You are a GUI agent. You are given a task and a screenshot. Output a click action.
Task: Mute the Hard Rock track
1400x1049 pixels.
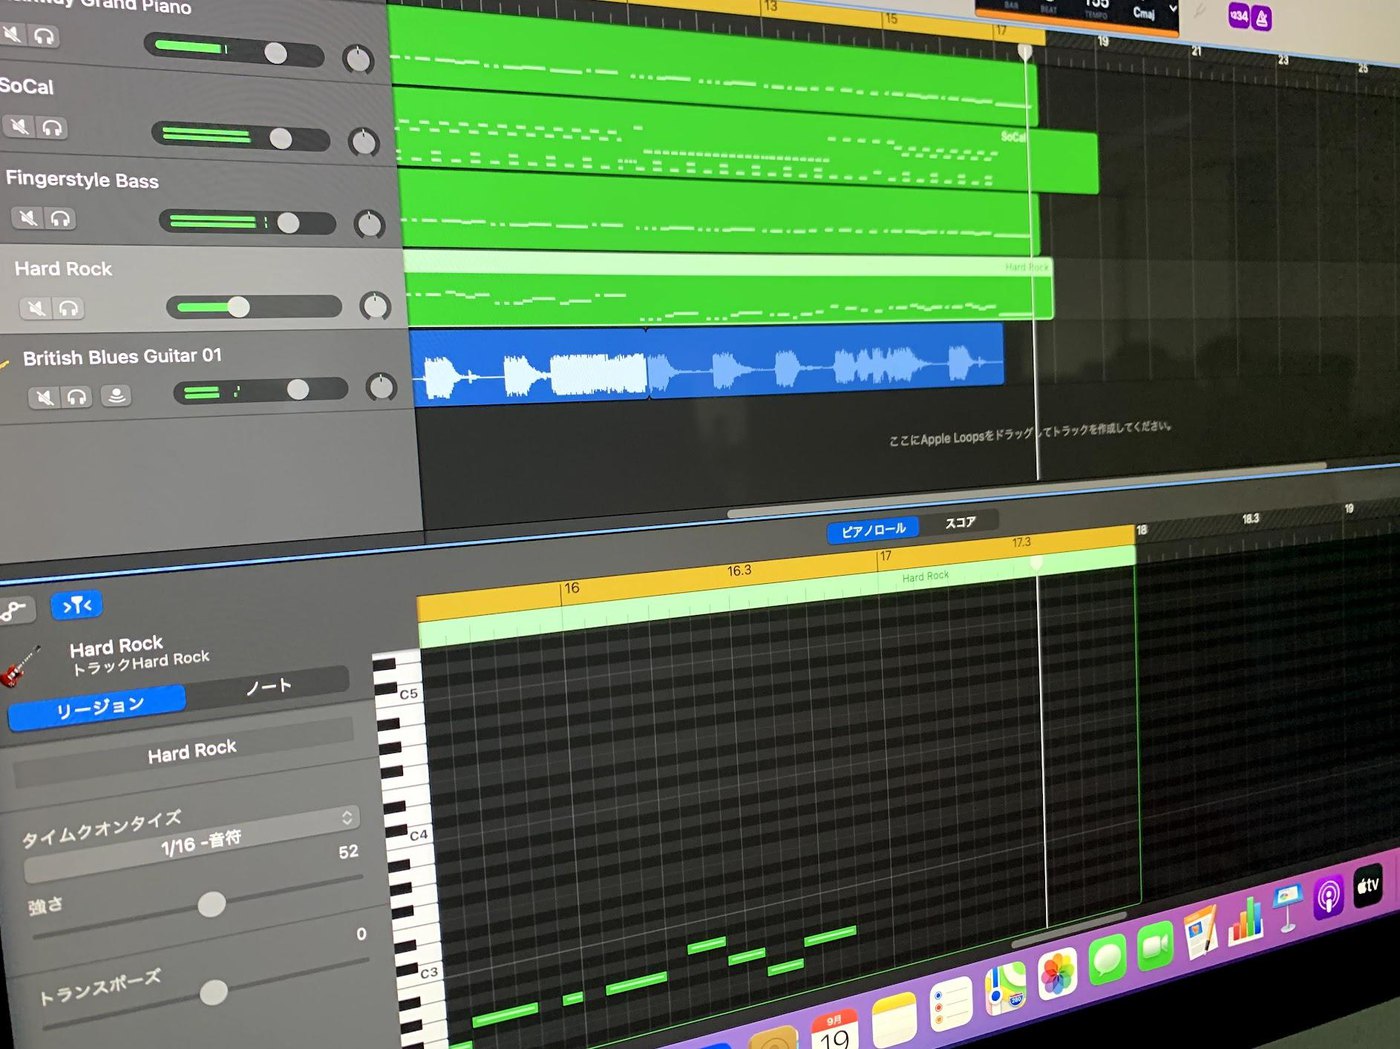tap(36, 307)
